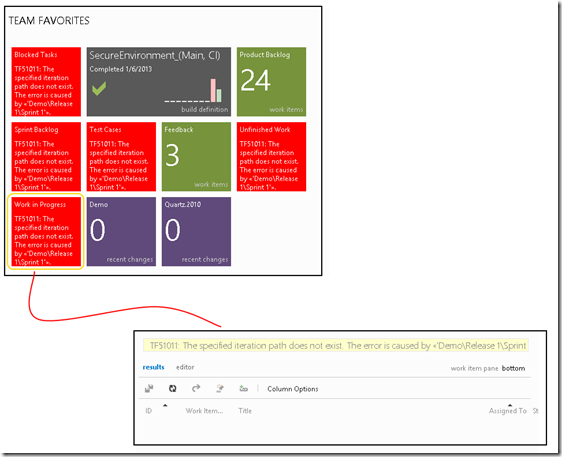Viewport: 562px width, 457px height.
Task: Open the Feedback work items tile
Action: coord(196,157)
